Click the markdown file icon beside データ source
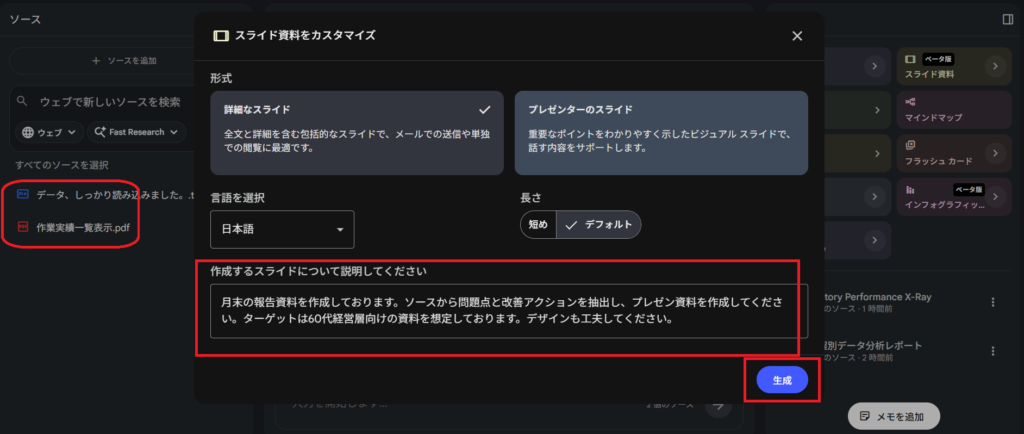This screenshot has height=434, width=1024. 23,194
